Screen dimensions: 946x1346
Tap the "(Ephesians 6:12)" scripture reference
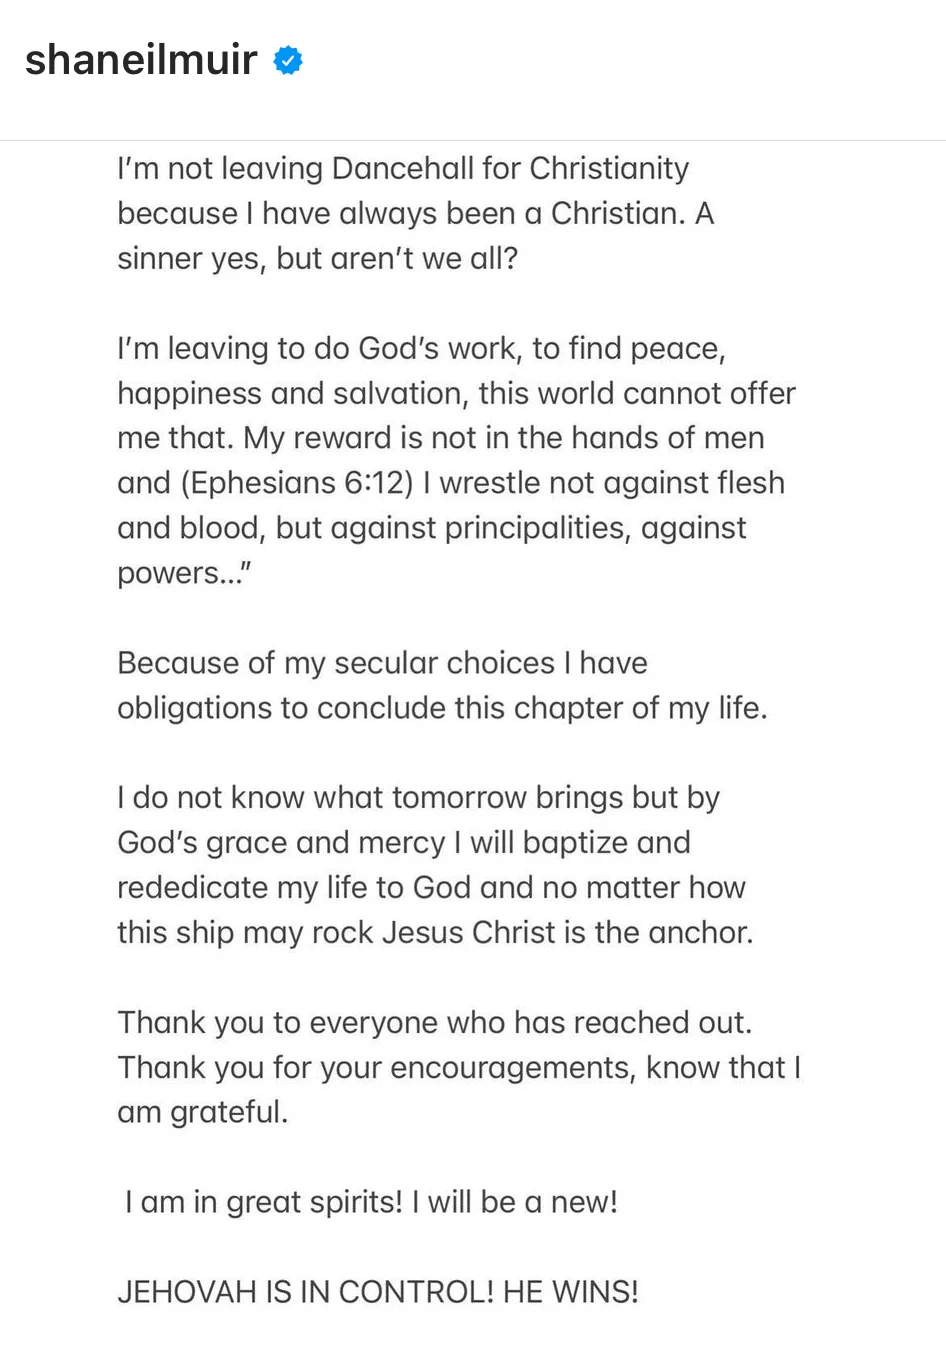[298, 484]
